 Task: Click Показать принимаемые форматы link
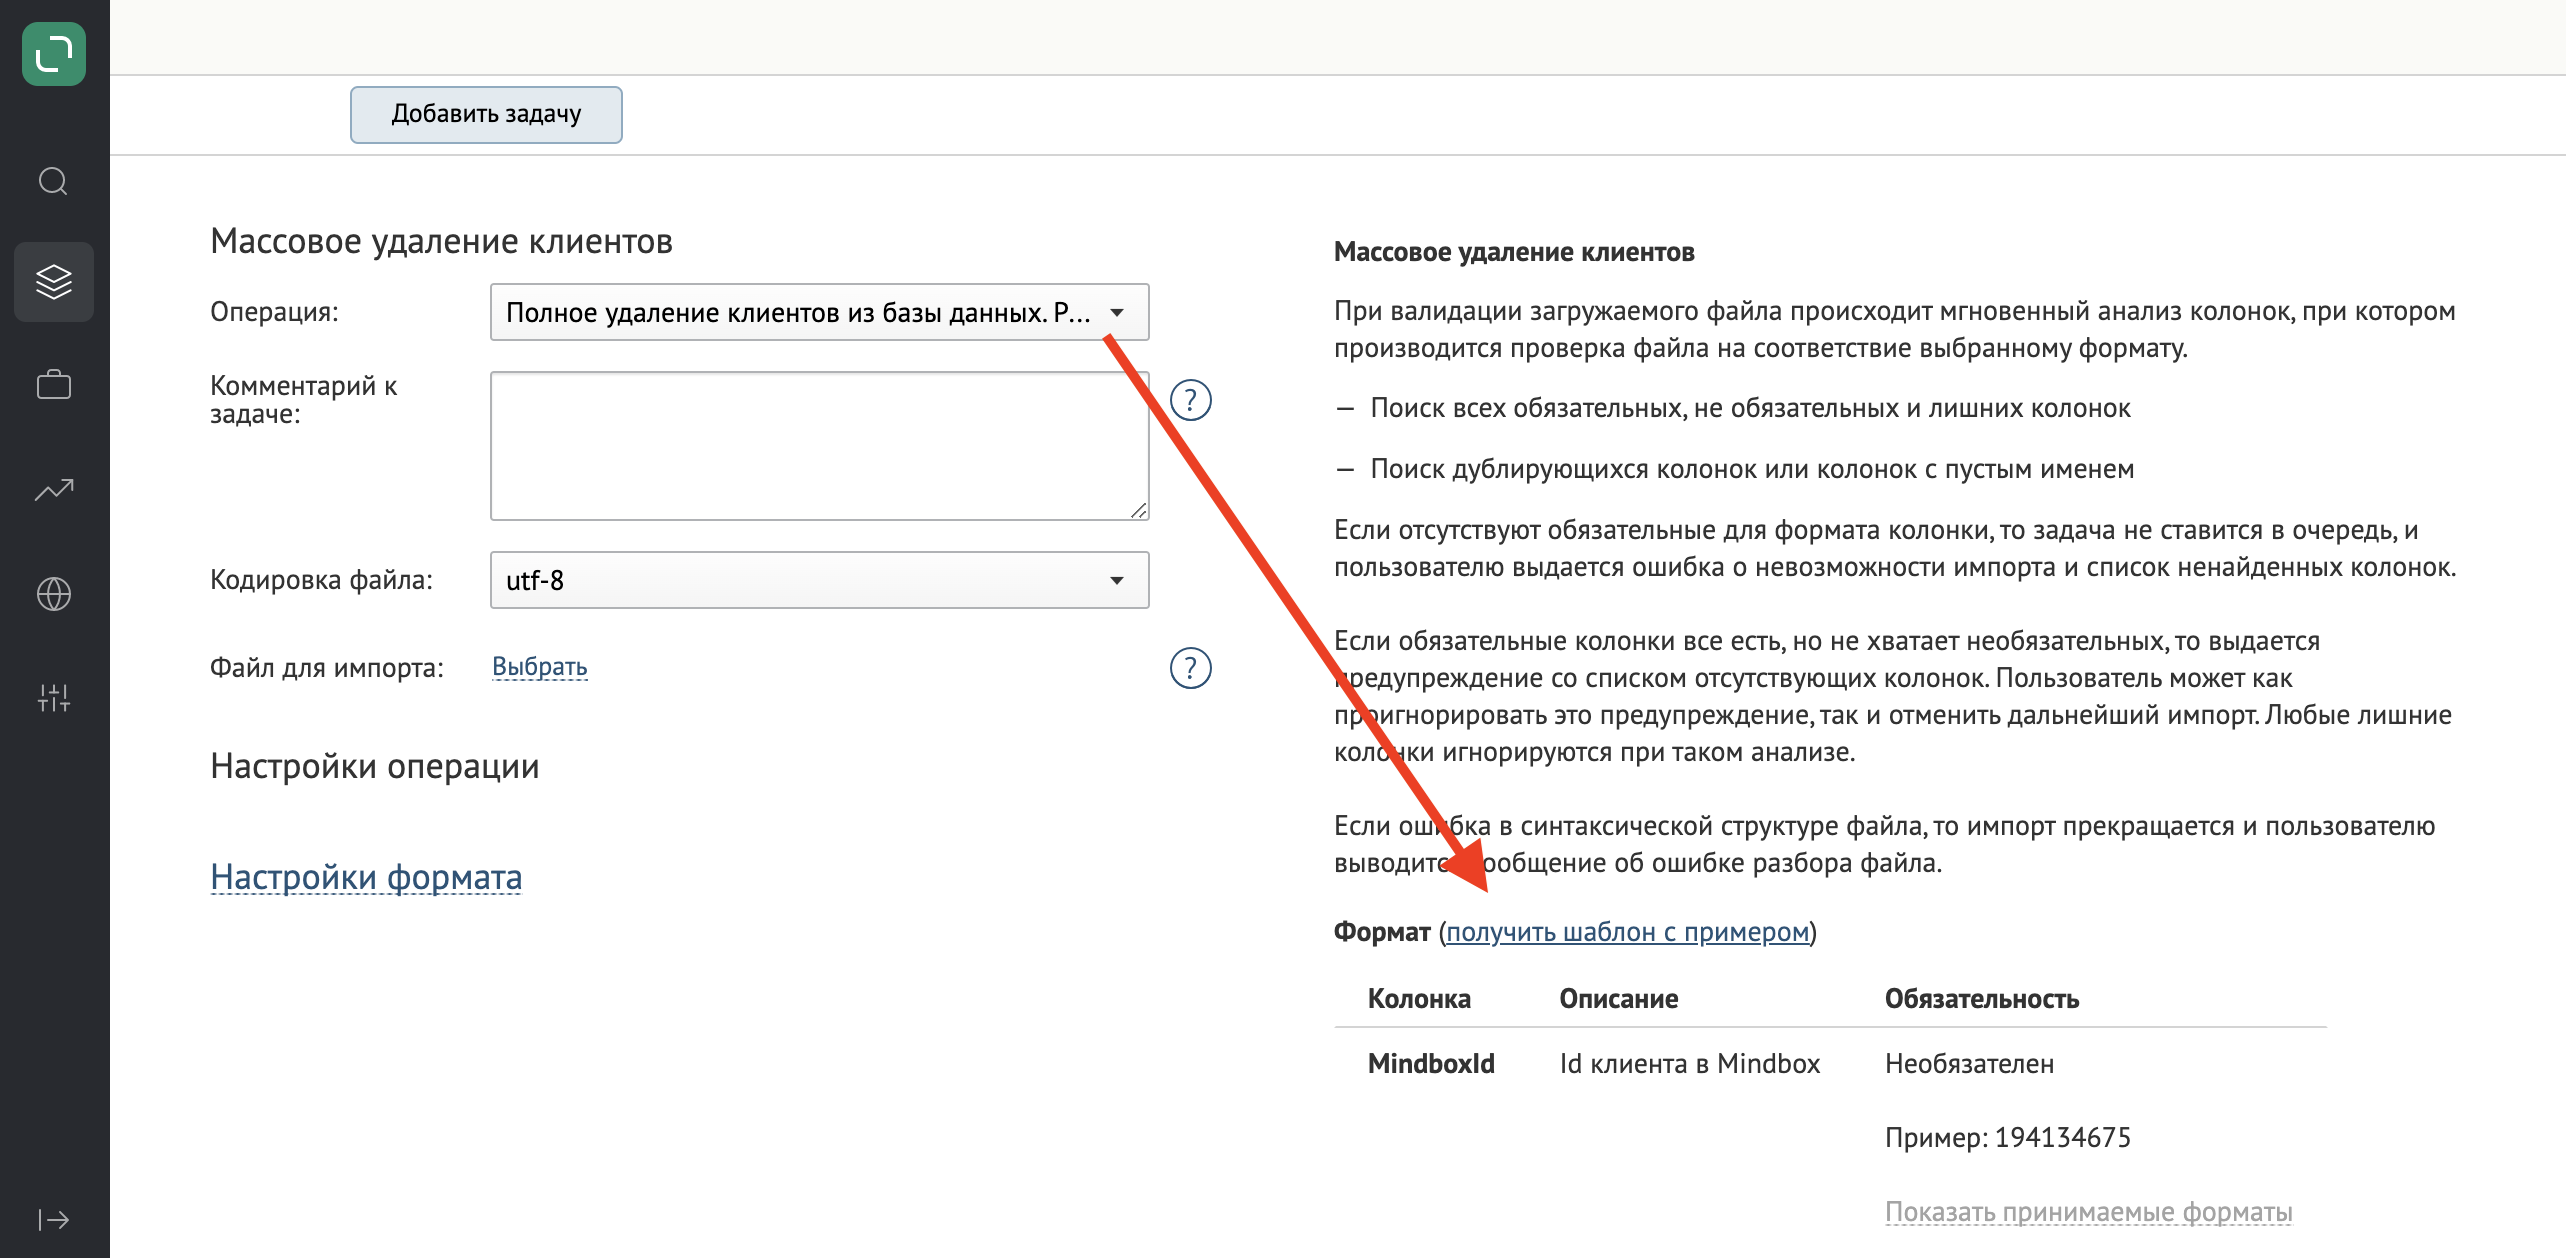[2088, 1212]
